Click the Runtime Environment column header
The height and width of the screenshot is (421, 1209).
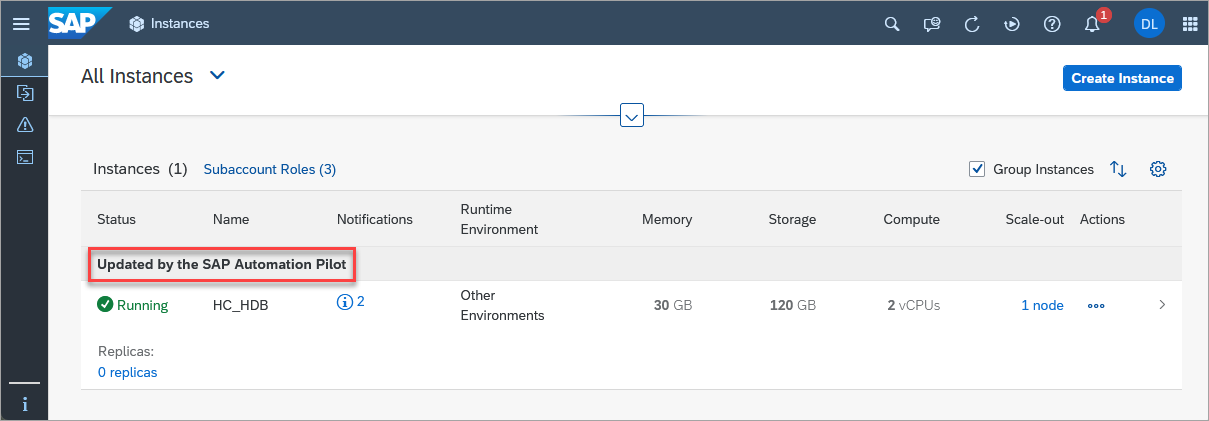(499, 219)
